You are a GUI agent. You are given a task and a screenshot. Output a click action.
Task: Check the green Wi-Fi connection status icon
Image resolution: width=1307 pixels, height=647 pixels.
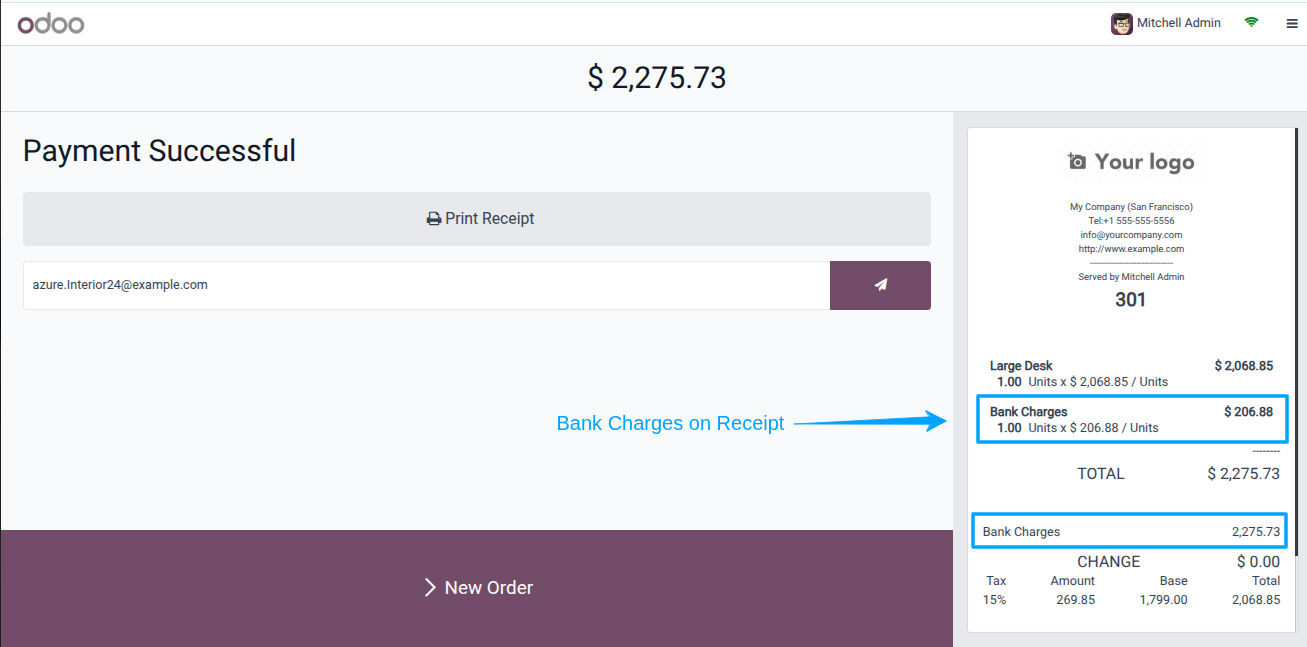[1251, 22]
